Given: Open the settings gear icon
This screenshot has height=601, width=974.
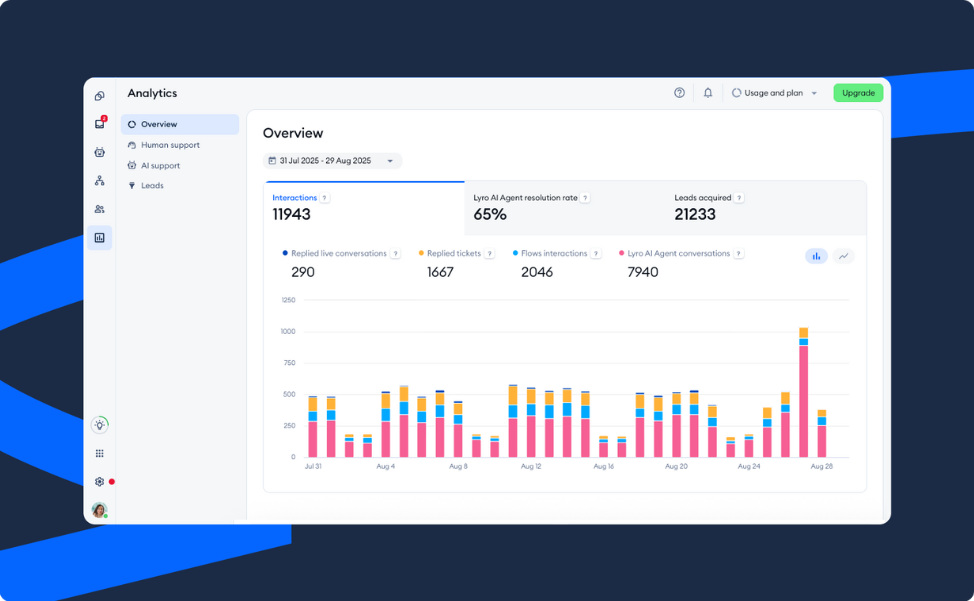Looking at the screenshot, I should click(99, 482).
